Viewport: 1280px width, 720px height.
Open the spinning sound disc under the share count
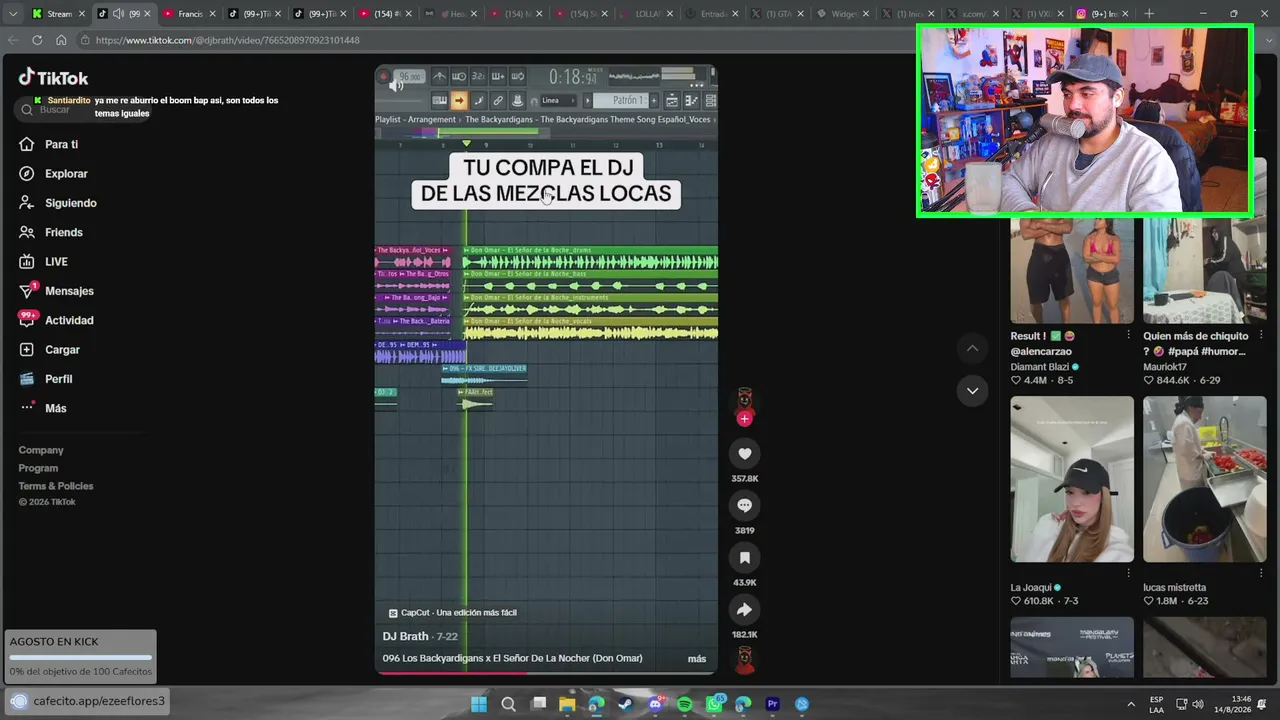coord(744,660)
